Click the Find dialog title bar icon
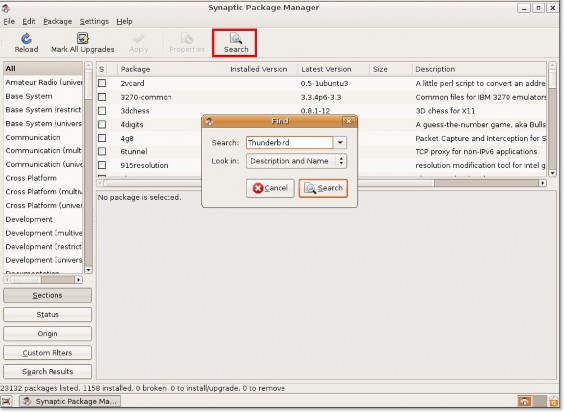The height and width of the screenshot is (412, 564). pos(209,122)
